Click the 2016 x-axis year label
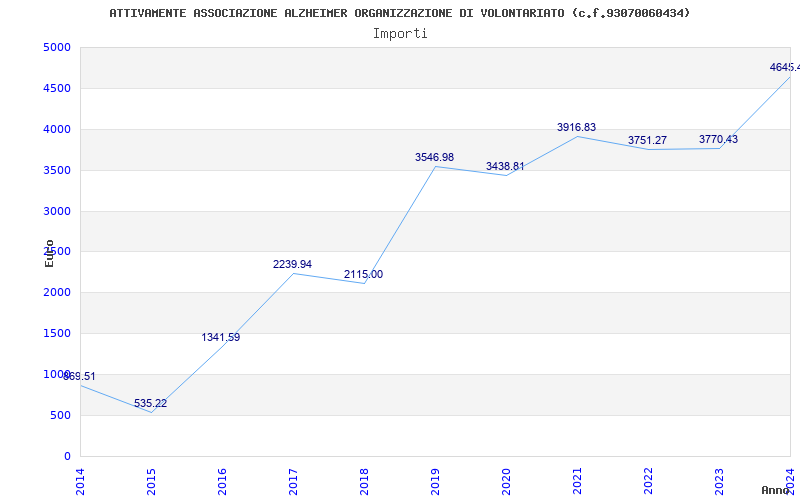Viewport: 800px width, 500px height. click(222, 481)
